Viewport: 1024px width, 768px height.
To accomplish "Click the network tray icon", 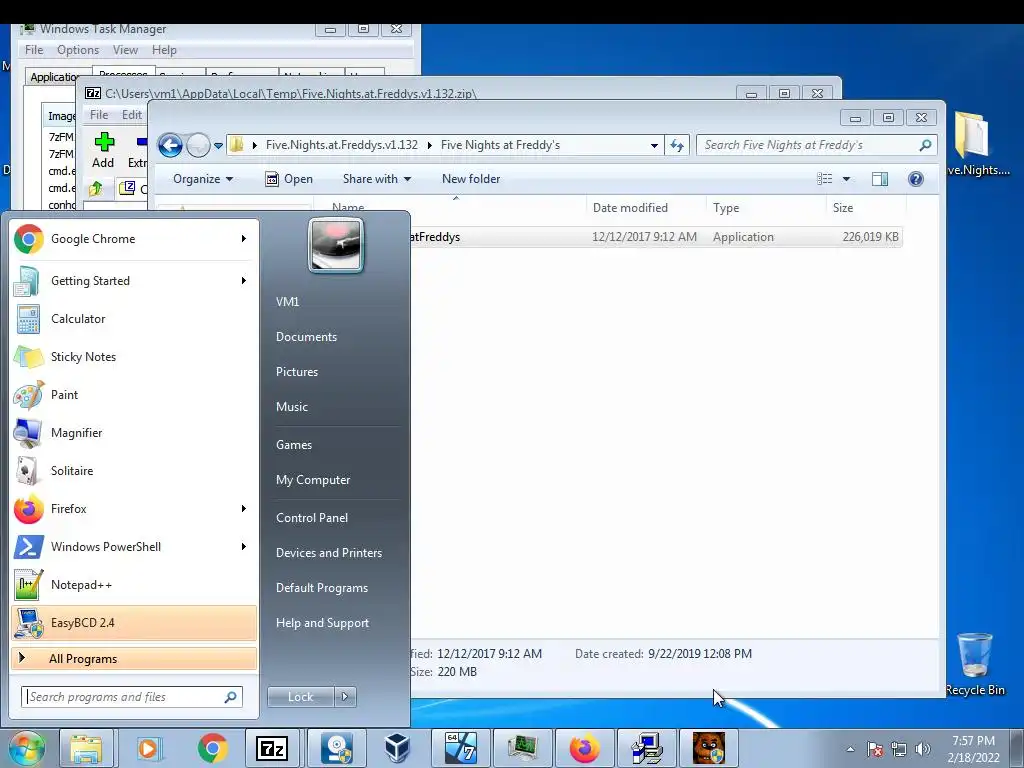I will (899, 749).
